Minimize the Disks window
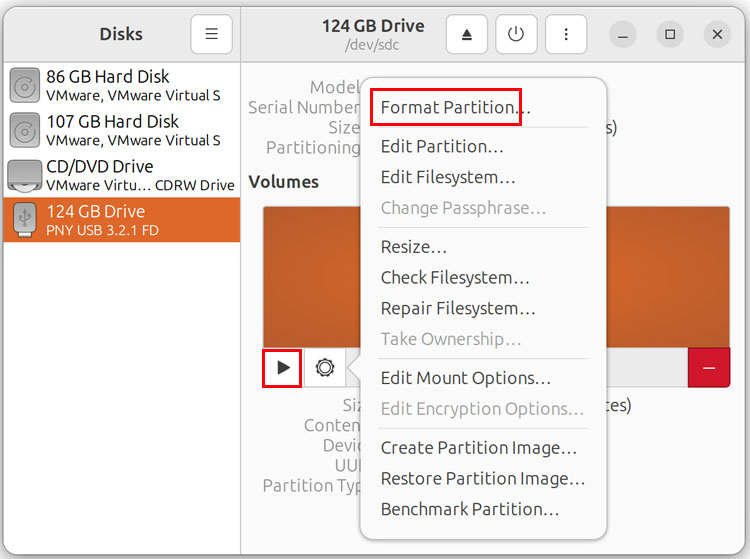Image resolution: width=750 pixels, height=559 pixels. pyautogui.click(x=623, y=34)
